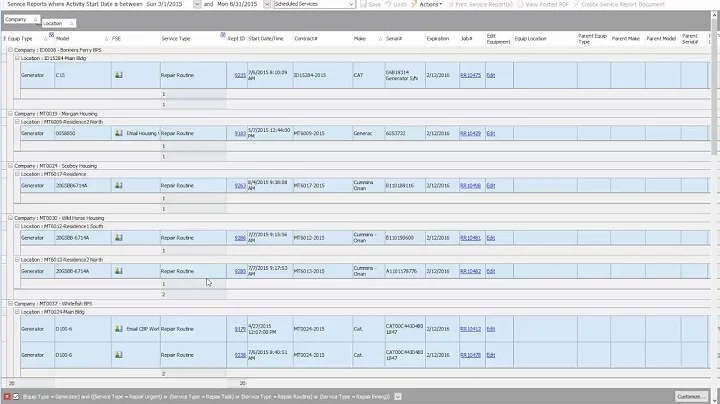This screenshot has height=404, width=720.
Task: Select 'Email CBP Worl' FSE cell text
Action: coord(142,329)
